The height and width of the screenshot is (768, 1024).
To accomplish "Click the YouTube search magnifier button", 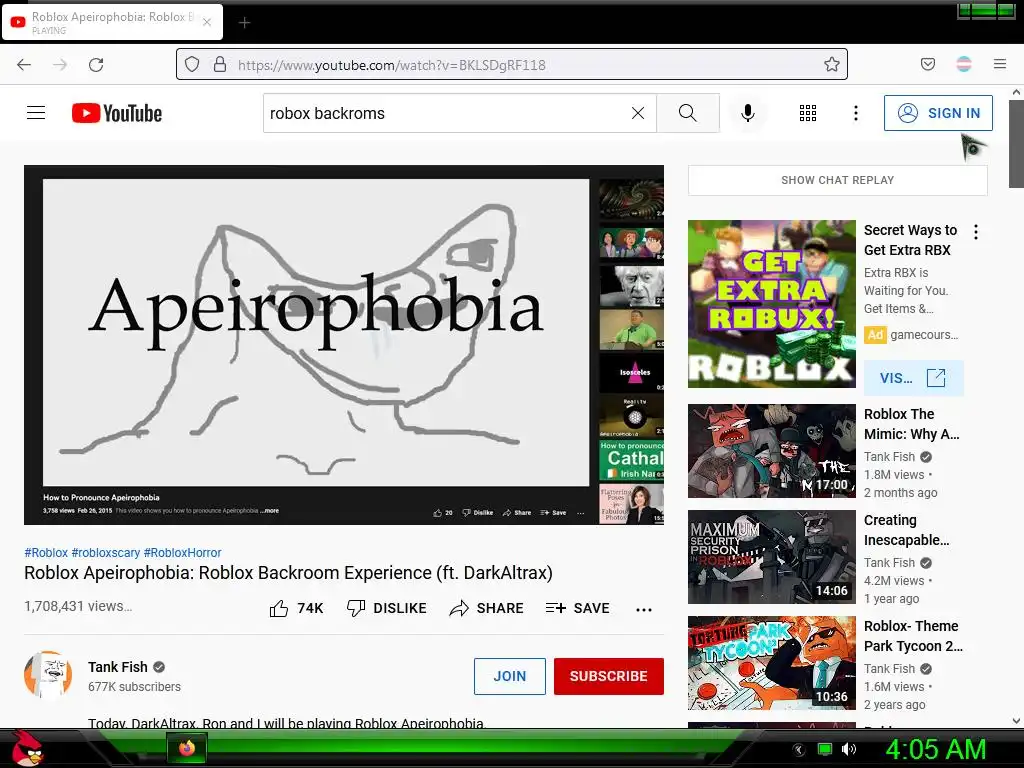I will pos(688,113).
